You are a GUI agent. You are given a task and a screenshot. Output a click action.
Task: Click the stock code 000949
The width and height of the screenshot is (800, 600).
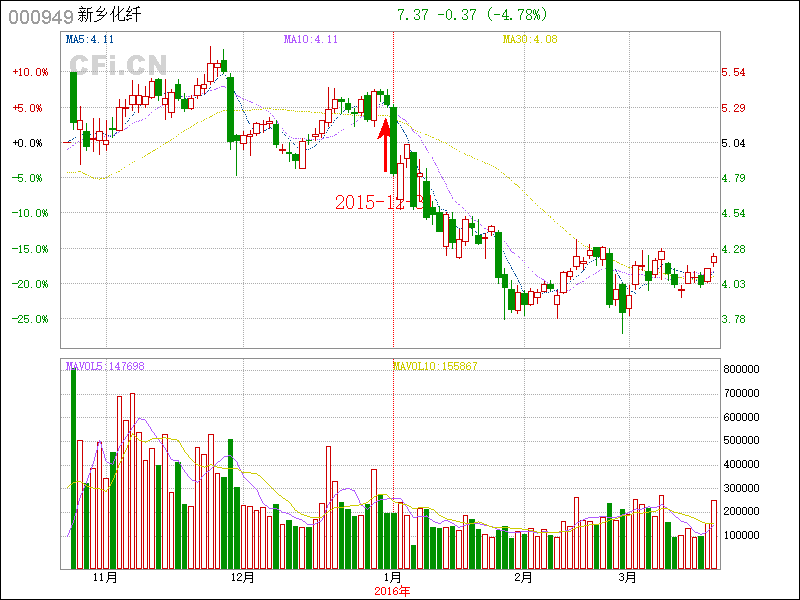pos(35,15)
